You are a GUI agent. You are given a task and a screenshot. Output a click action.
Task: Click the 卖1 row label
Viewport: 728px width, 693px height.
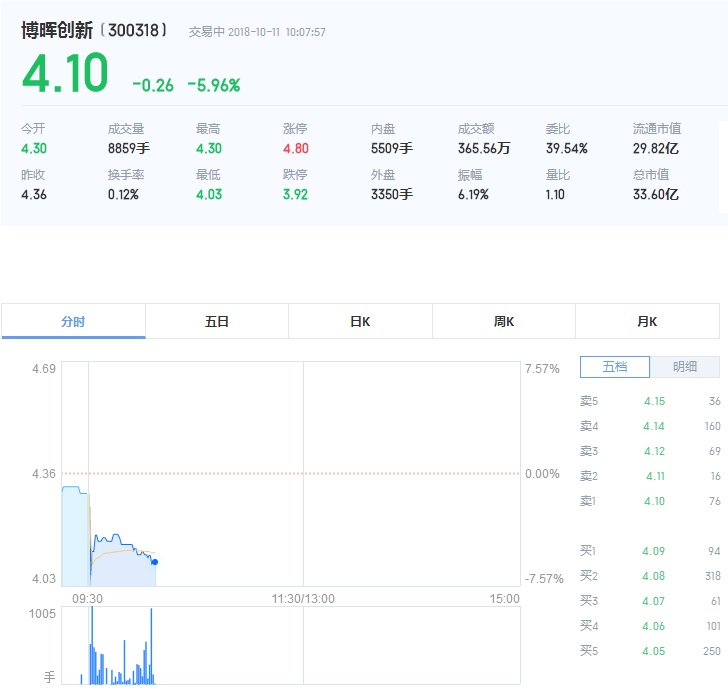pyautogui.click(x=588, y=501)
